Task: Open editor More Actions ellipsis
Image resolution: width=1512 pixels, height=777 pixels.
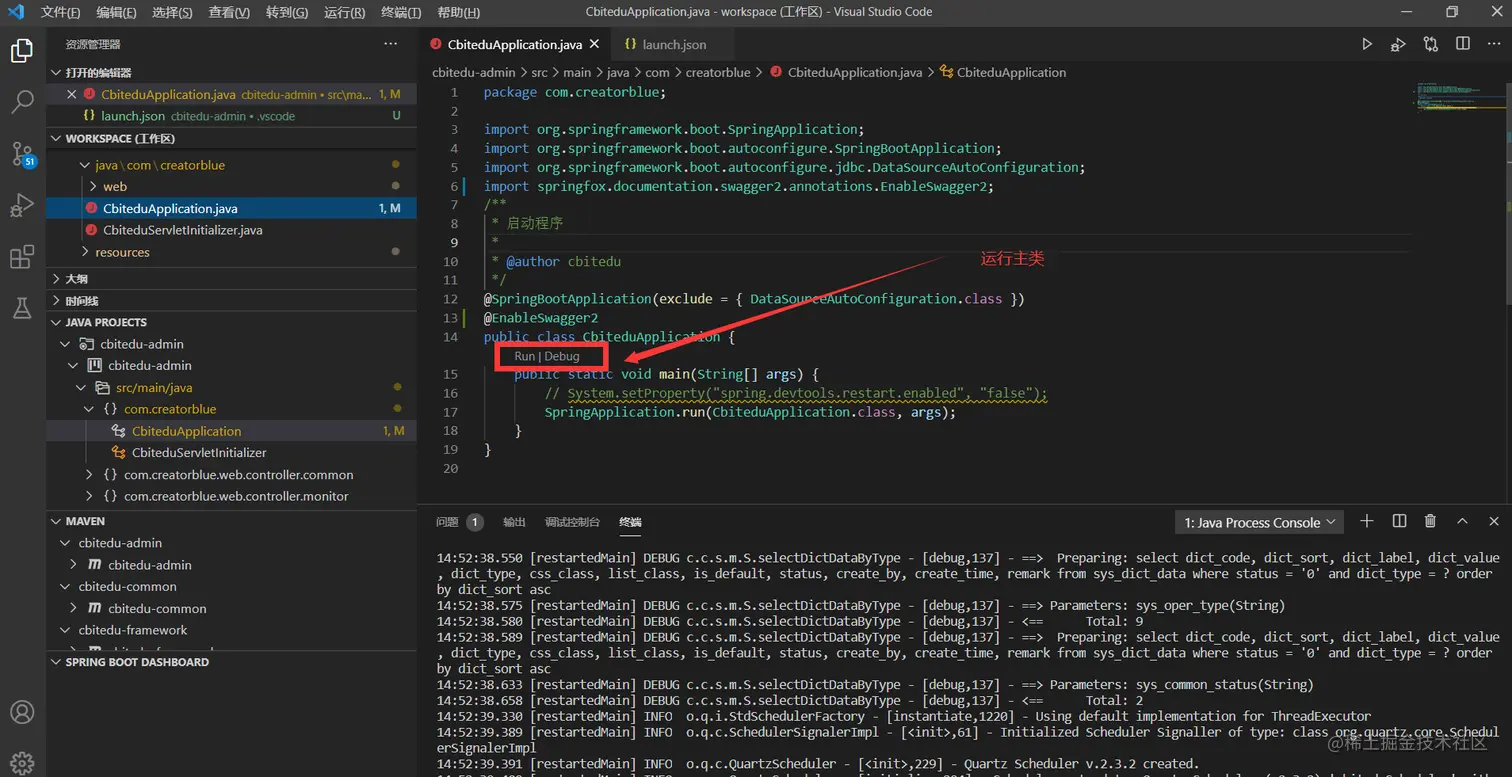Action: pyautogui.click(x=1494, y=44)
